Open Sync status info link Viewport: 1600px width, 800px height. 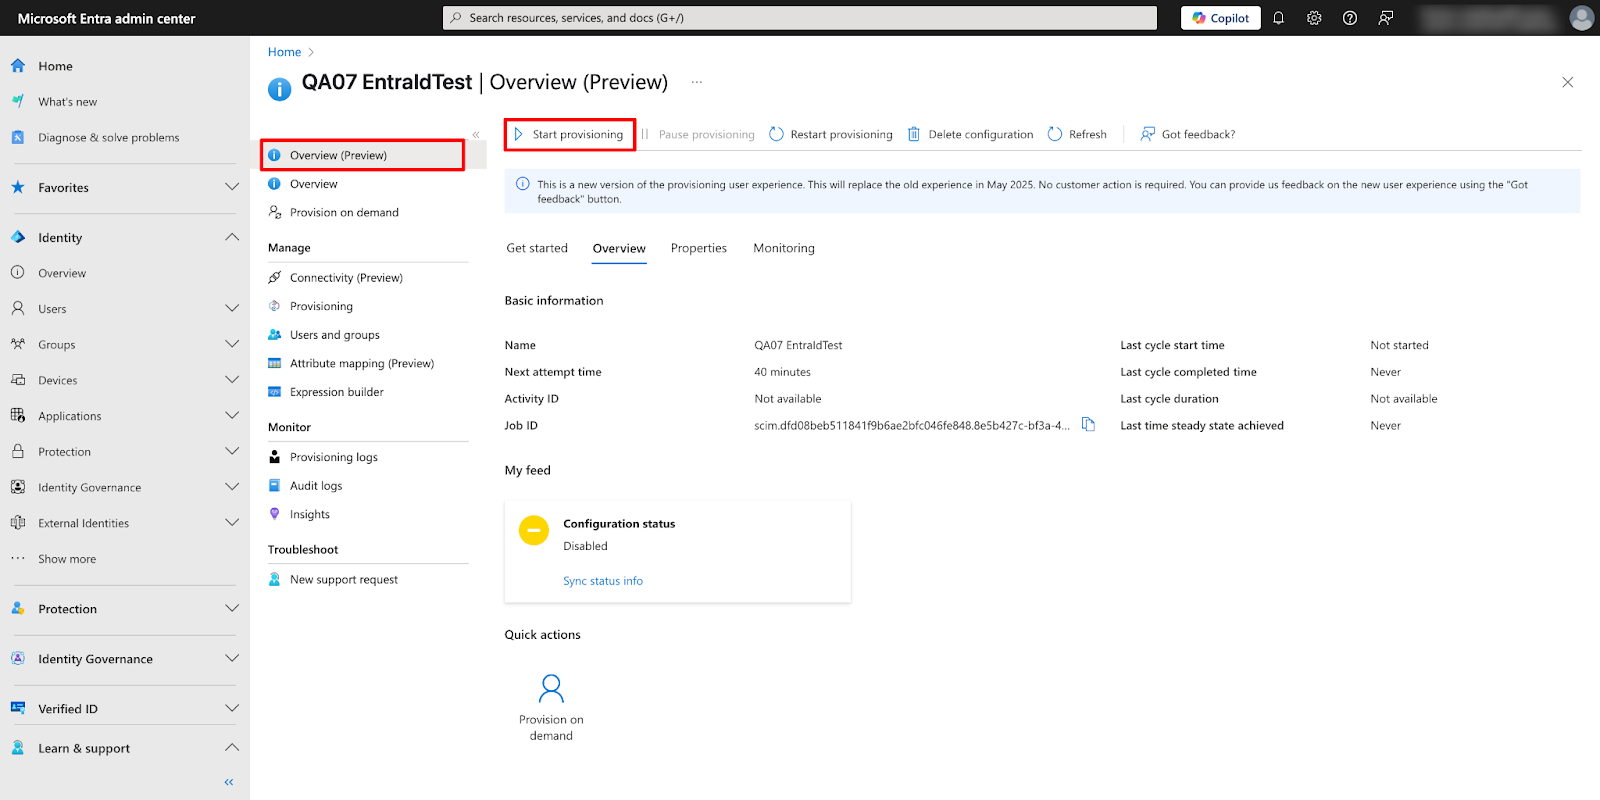[x=603, y=581]
